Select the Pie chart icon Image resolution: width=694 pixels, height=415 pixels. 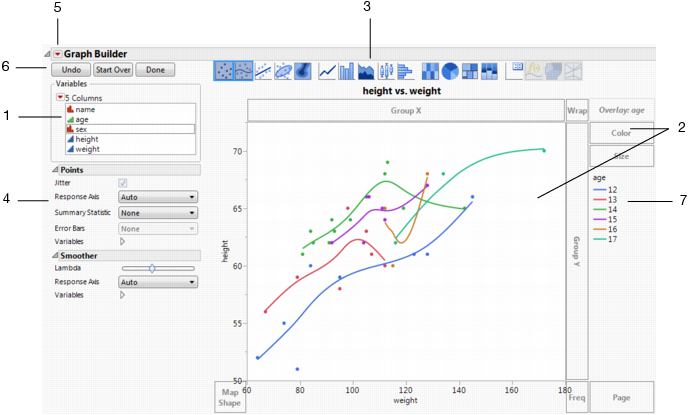[450, 71]
